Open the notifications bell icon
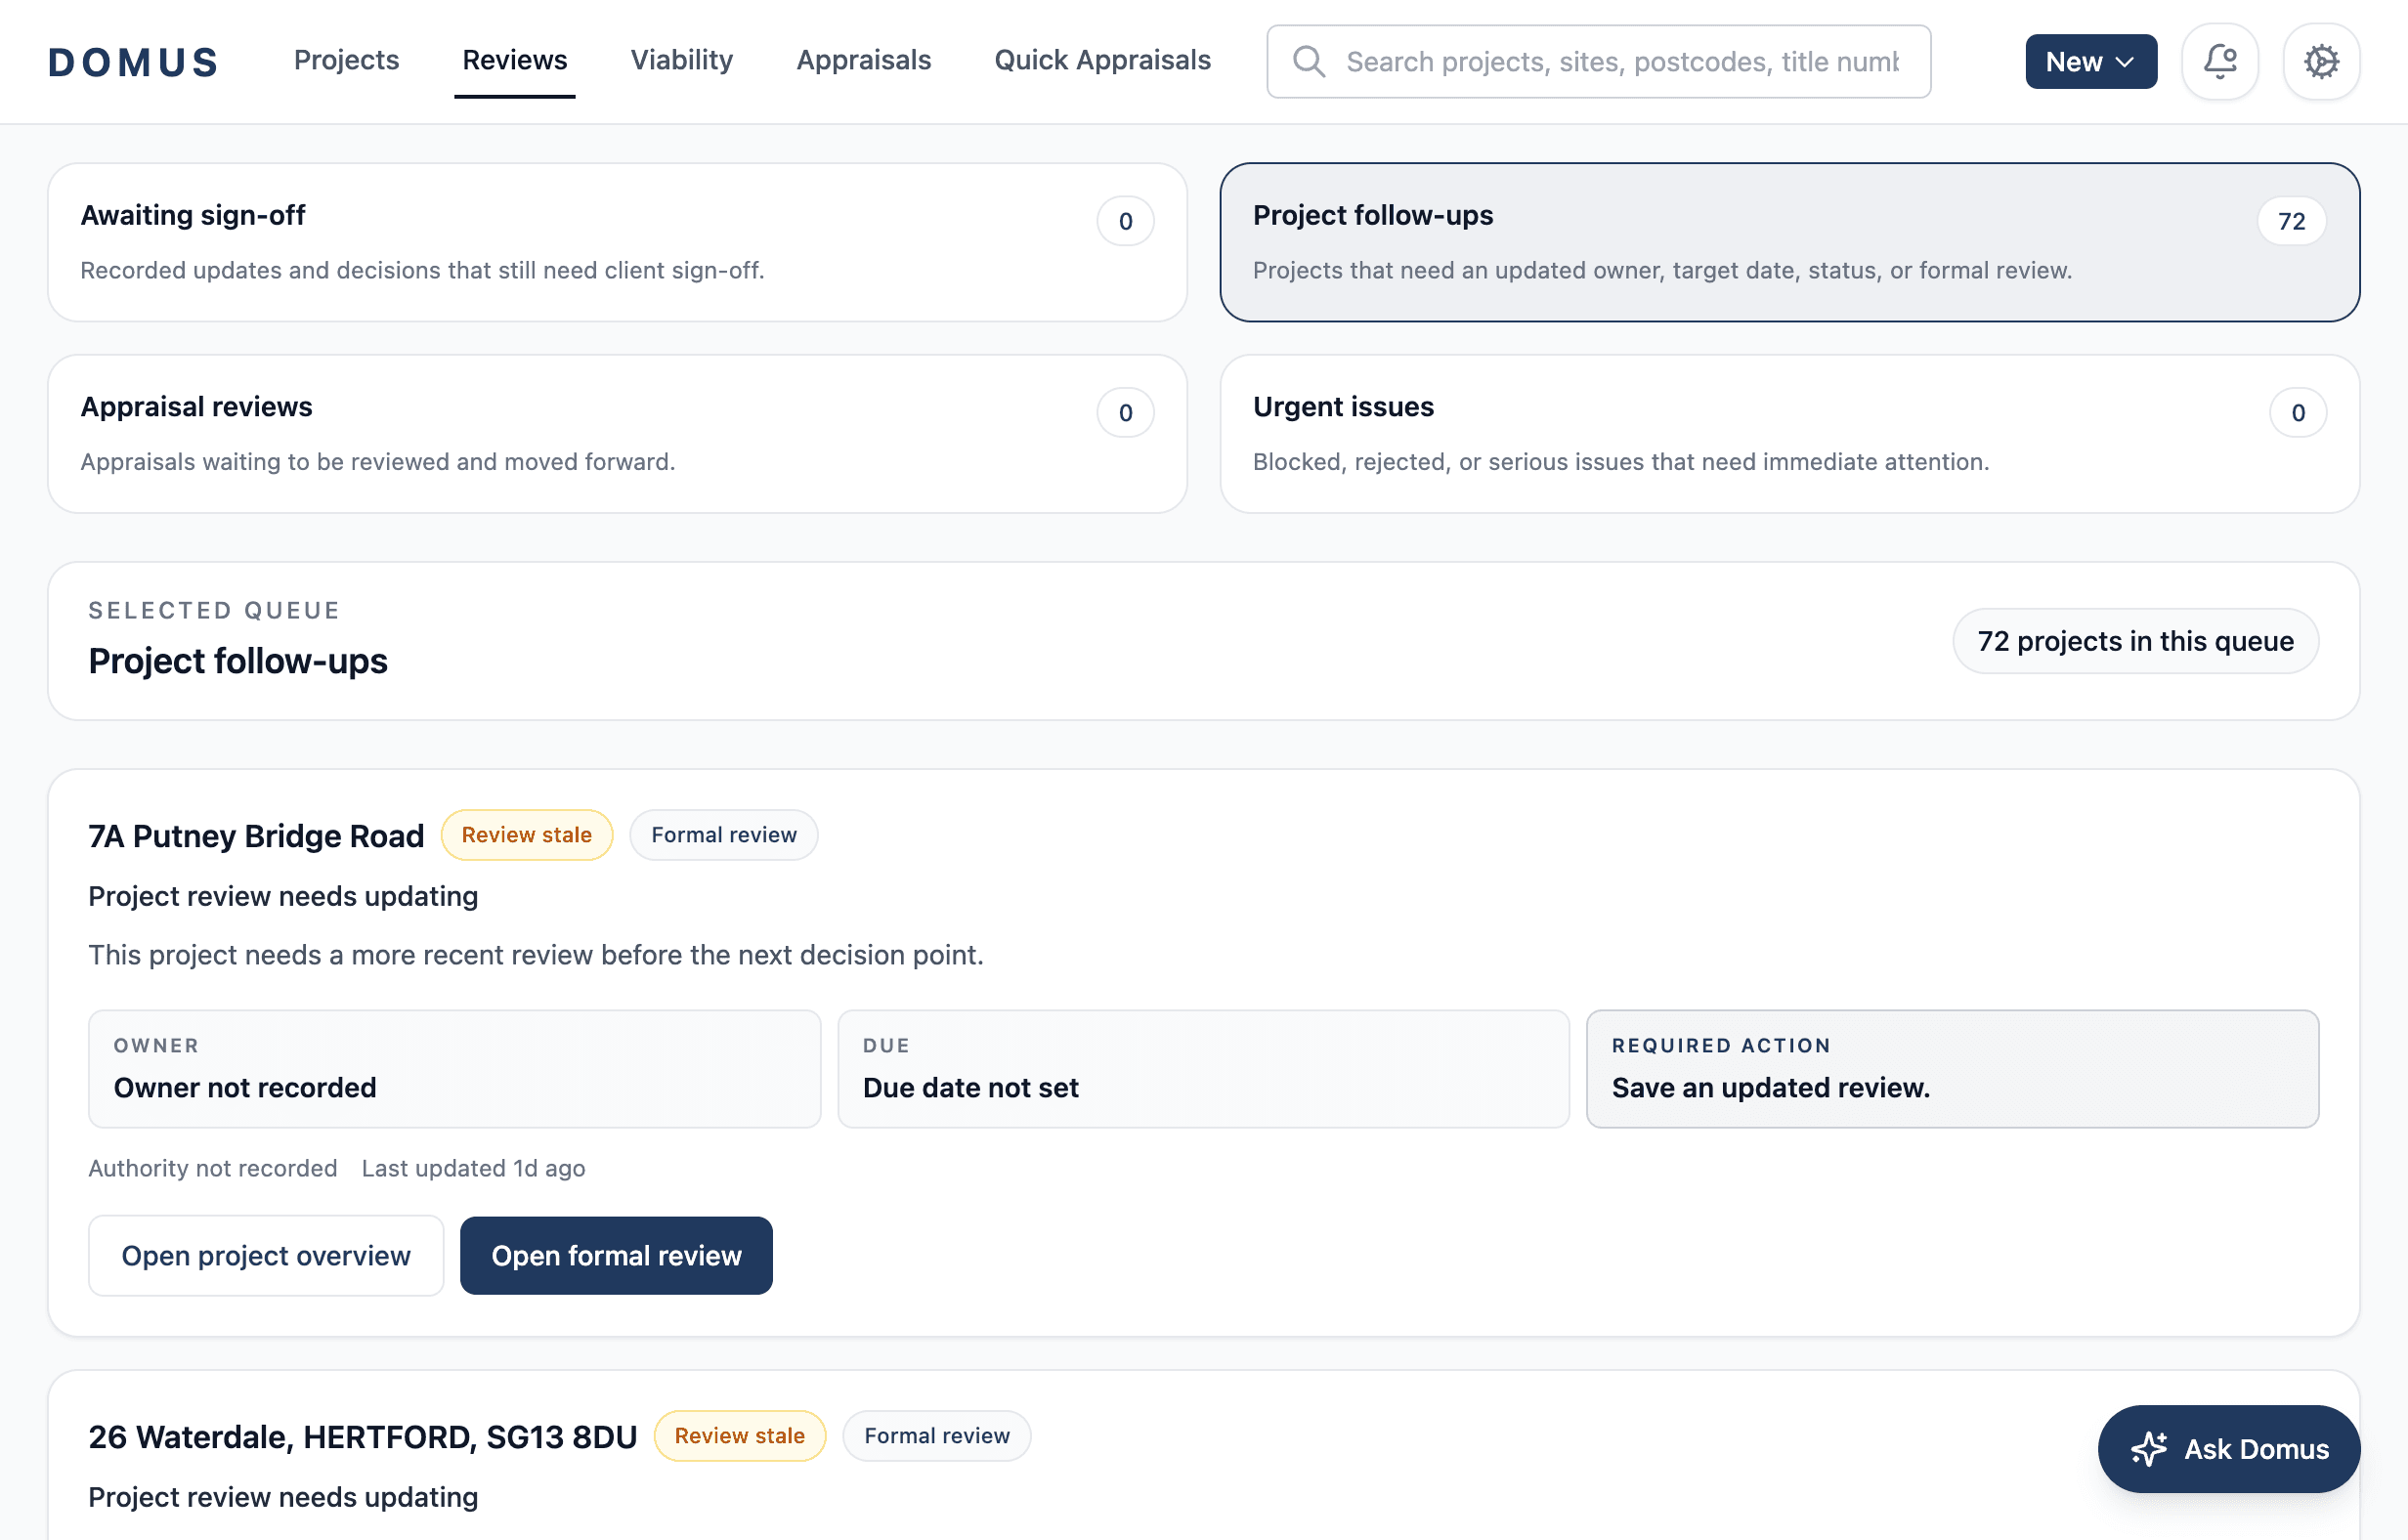The image size is (2408, 1540). [2220, 61]
